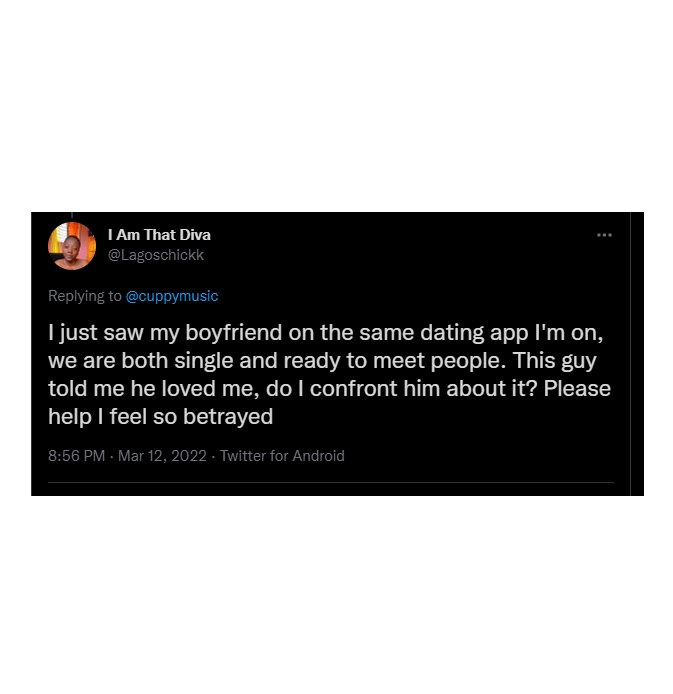Image resolution: width=673 pixels, height=694 pixels.
Task: Visit the @Lagoschickk handle profile
Action: click(x=155, y=255)
